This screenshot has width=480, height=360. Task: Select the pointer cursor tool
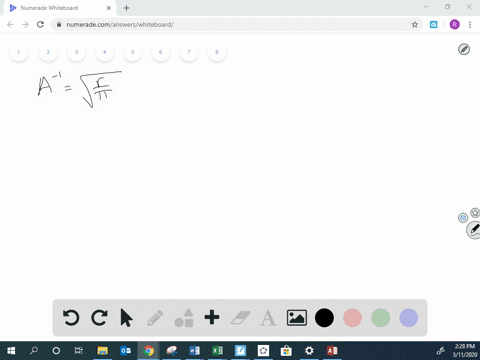(x=126, y=318)
